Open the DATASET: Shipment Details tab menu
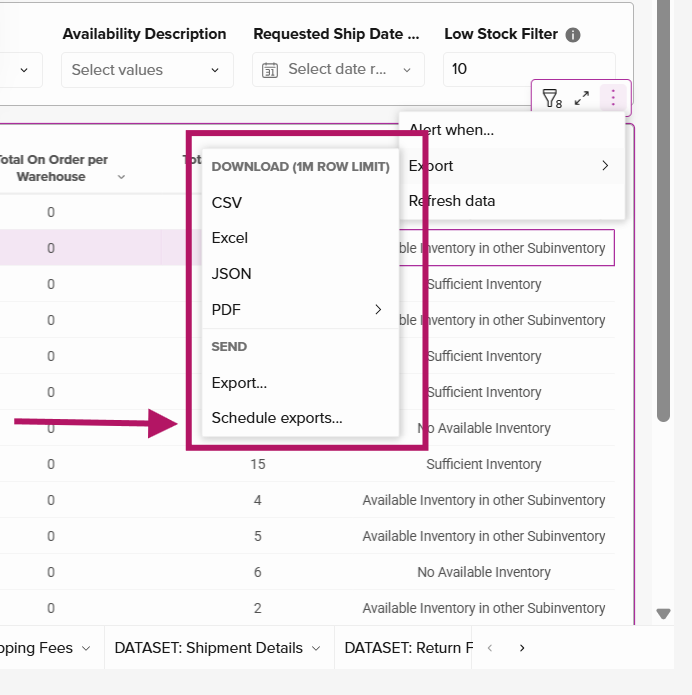The image size is (692, 695). [316, 648]
